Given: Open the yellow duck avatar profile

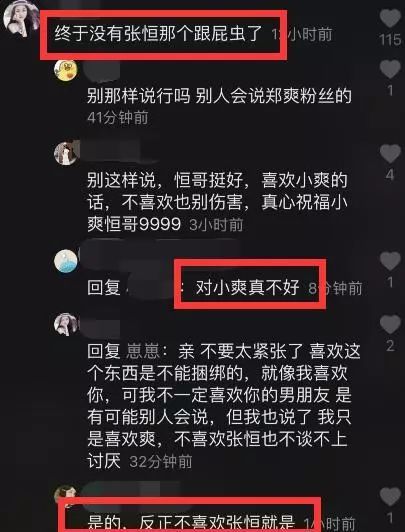Looking at the screenshot, I should coord(66,70).
